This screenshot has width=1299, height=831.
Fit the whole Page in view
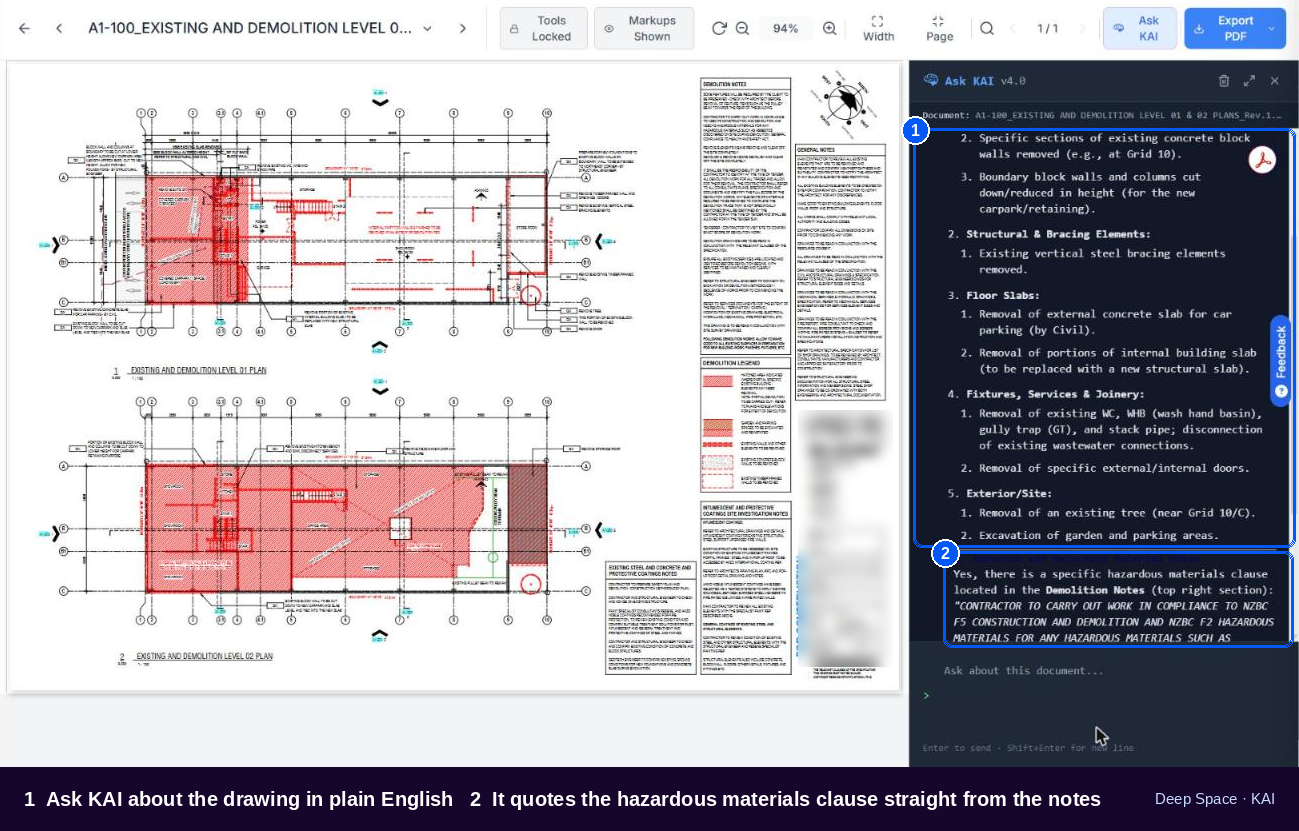pyautogui.click(x=939, y=28)
